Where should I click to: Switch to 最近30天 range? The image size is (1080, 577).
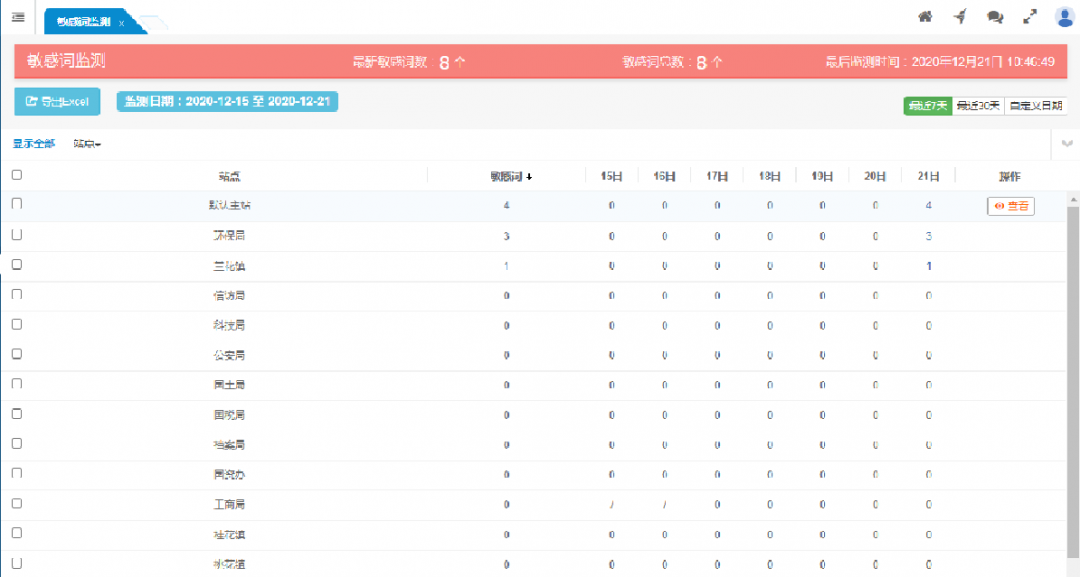[x=977, y=106]
